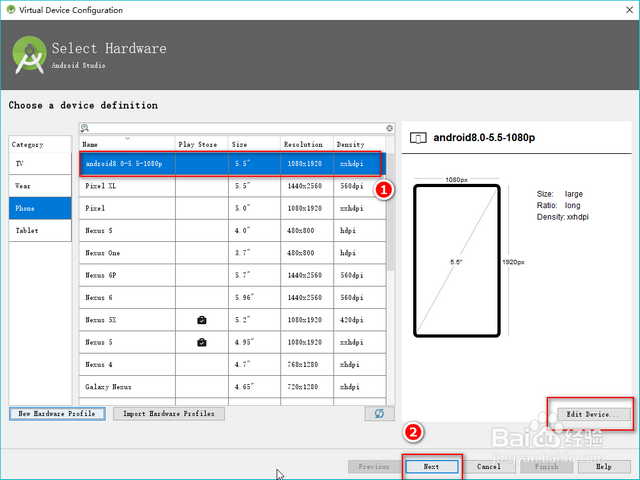Image resolution: width=640 pixels, height=480 pixels.
Task: Click the Next button
Action: click(432, 467)
